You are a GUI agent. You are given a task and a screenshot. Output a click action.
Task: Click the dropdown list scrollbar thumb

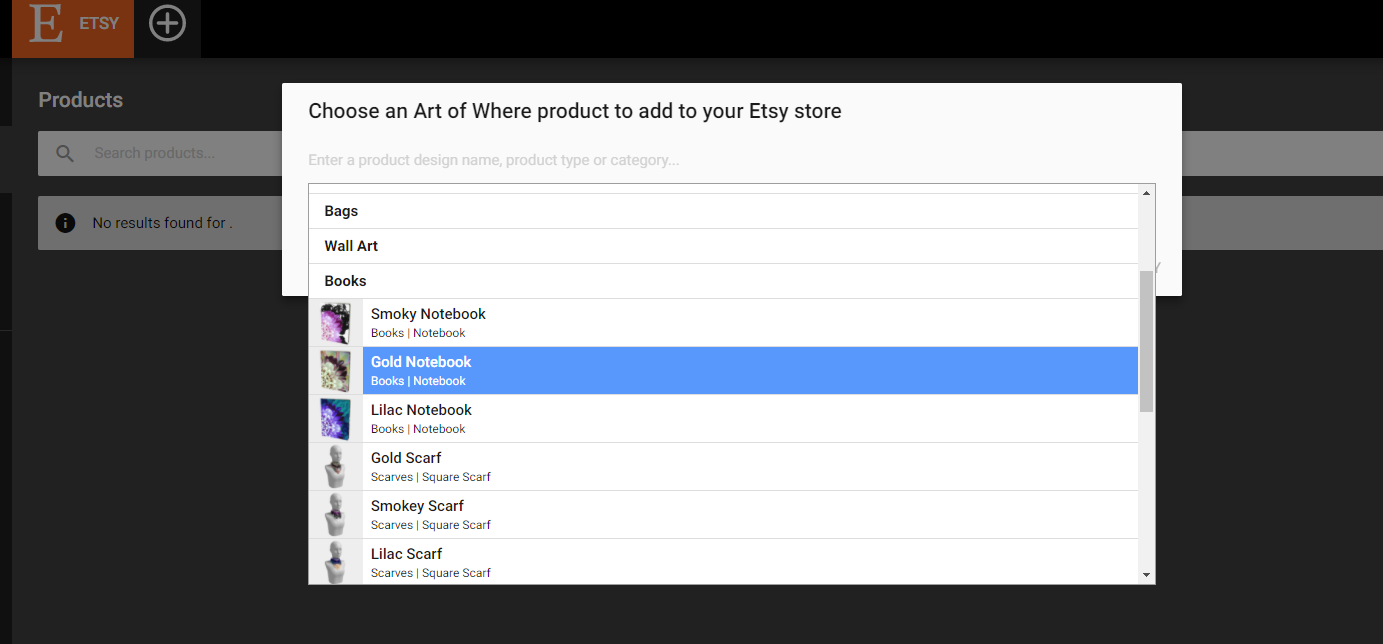(1146, 340)
